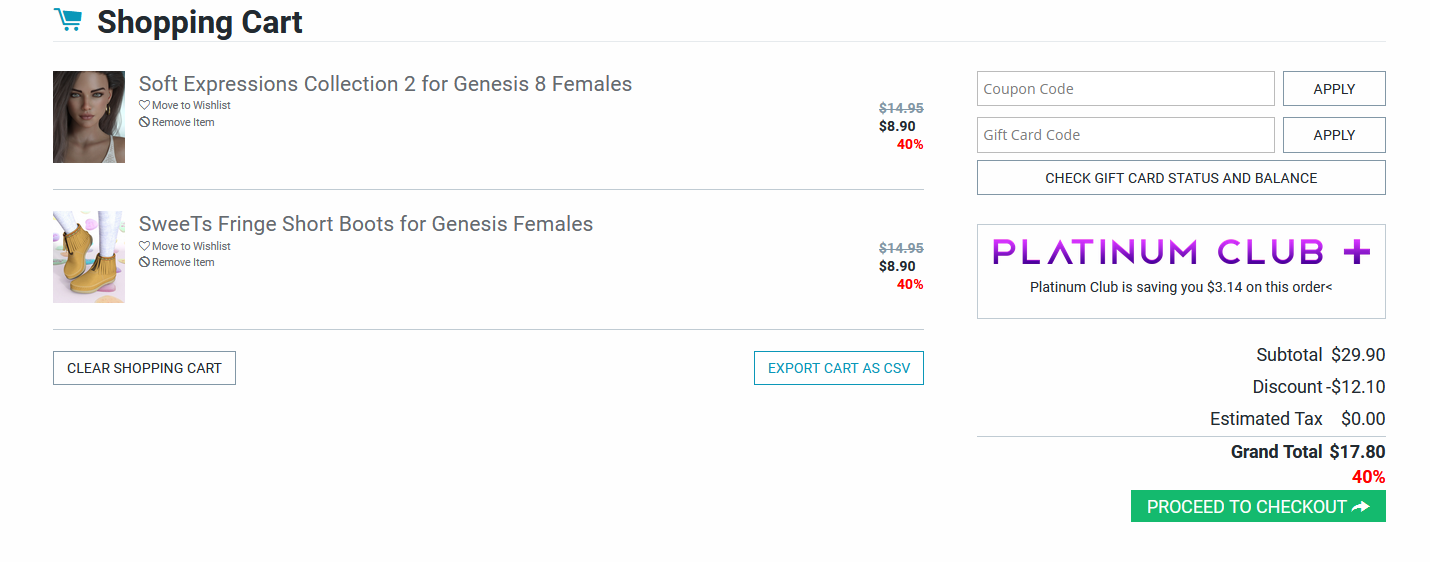Export cart as CSV
This screenshot has width=1430, height=562.
(838, 368)
